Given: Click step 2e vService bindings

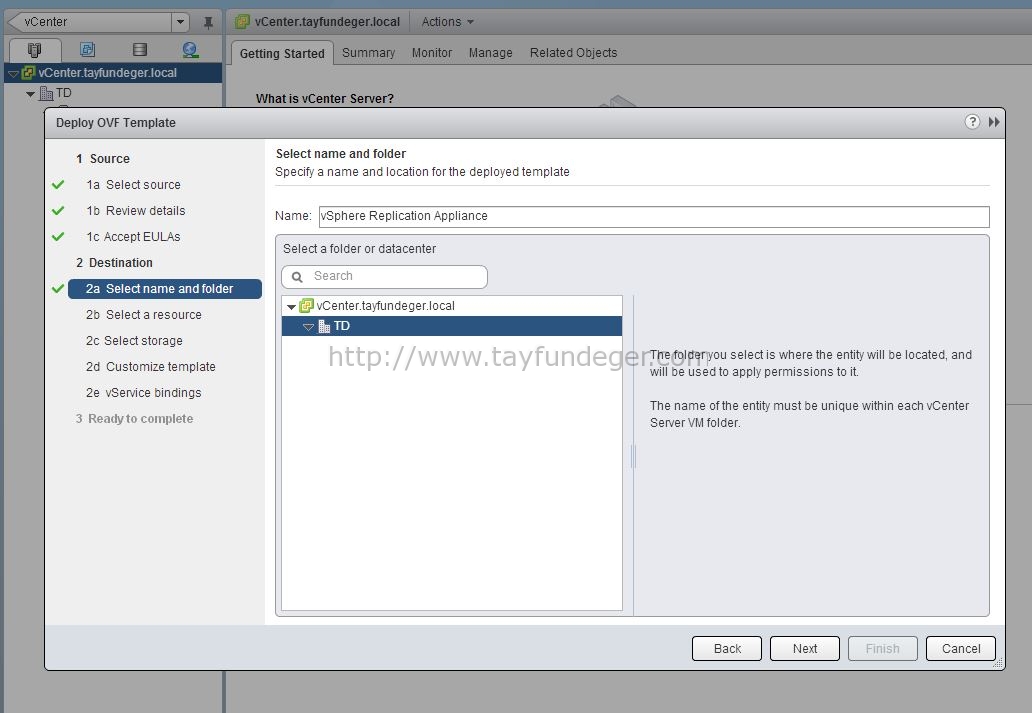Looking at the screenshot, I should 143,393.
